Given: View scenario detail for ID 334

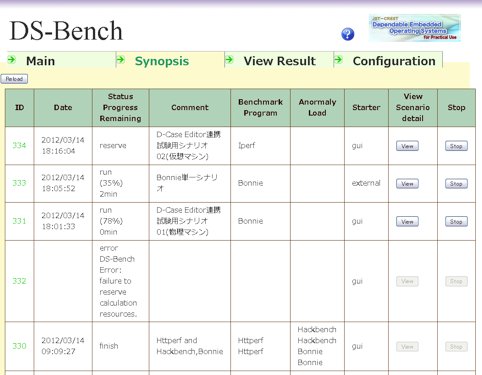Looking at the screenshot, I should (407, 146).
